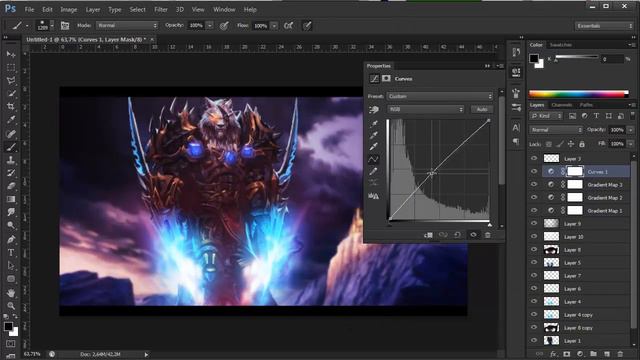Pick the black point eyedropper in Curves
The width and height of the screenshot is (640, 360).
[373, 124]
